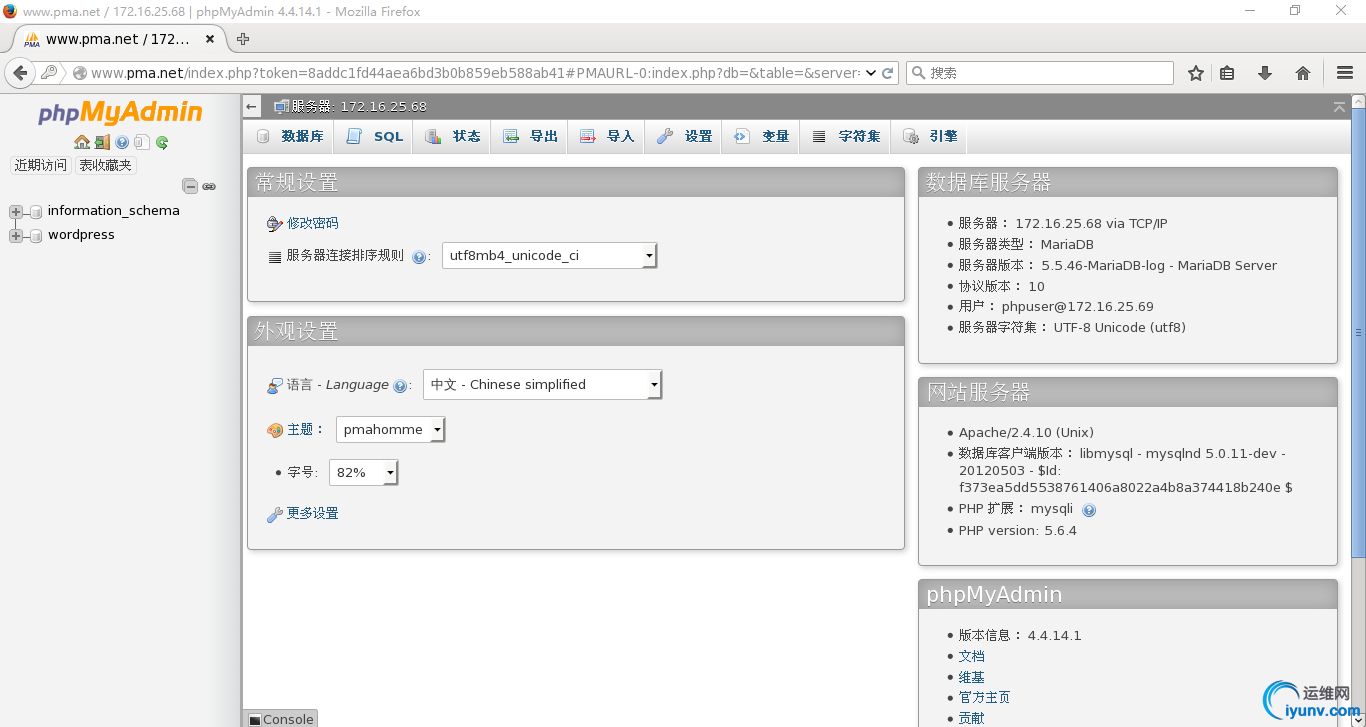Open the 设置 (Settings) tab

point(684,136)
